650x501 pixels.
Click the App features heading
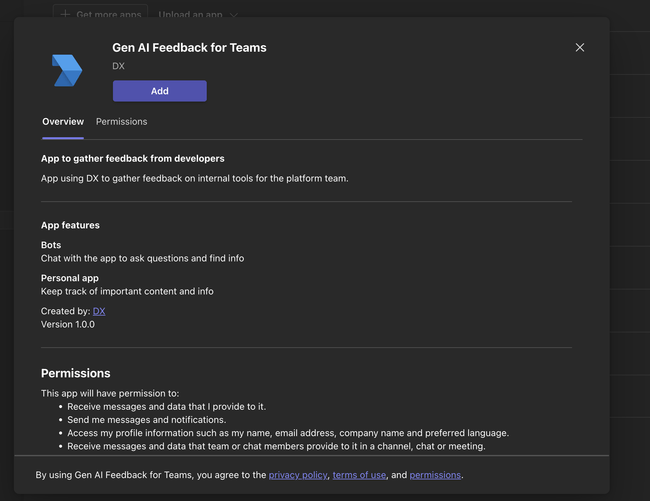[70, 225]
